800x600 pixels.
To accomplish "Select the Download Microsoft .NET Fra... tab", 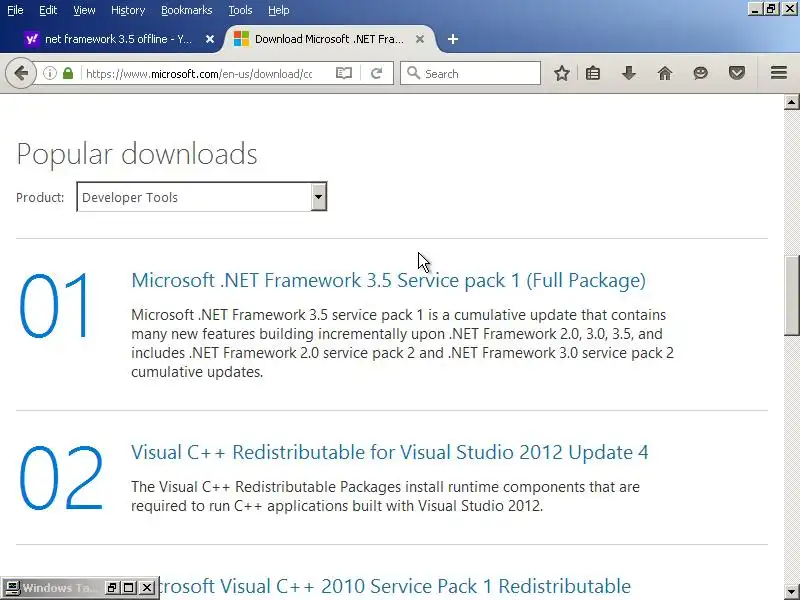I will [x=329, y=39].
